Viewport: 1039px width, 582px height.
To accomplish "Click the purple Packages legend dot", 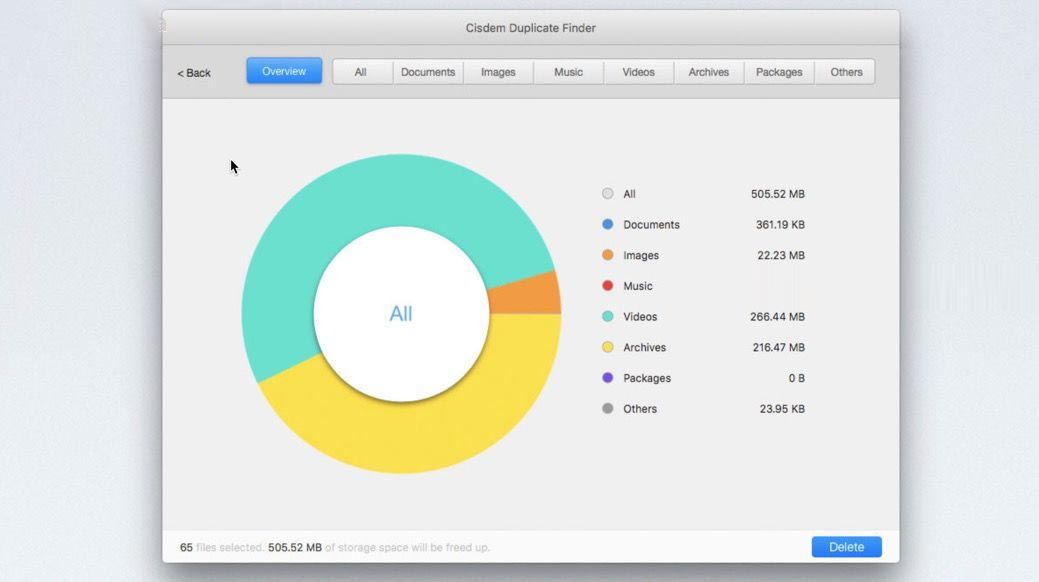I will coord(608,378).
